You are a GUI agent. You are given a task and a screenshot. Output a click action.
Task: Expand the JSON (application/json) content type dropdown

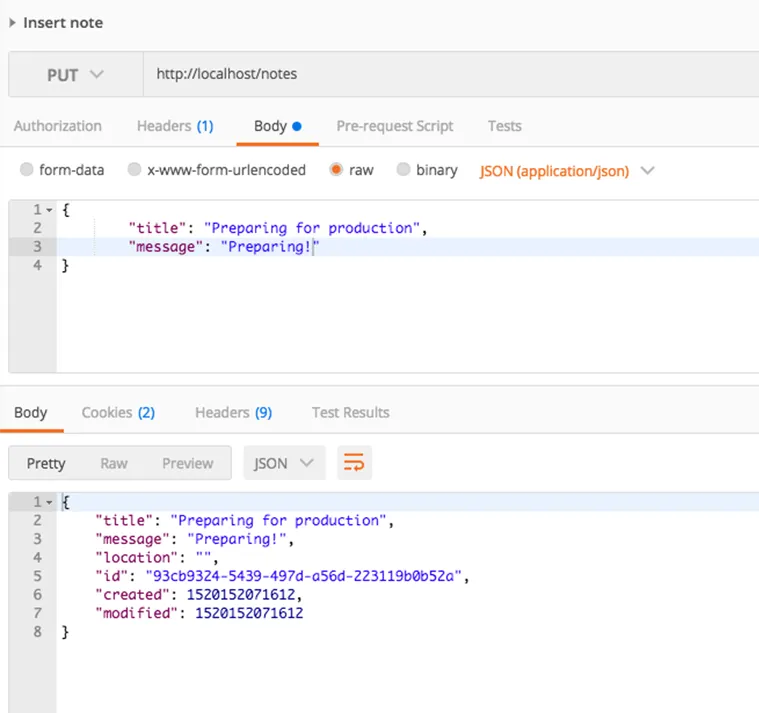pyautogui.click(x=567, y=171)
